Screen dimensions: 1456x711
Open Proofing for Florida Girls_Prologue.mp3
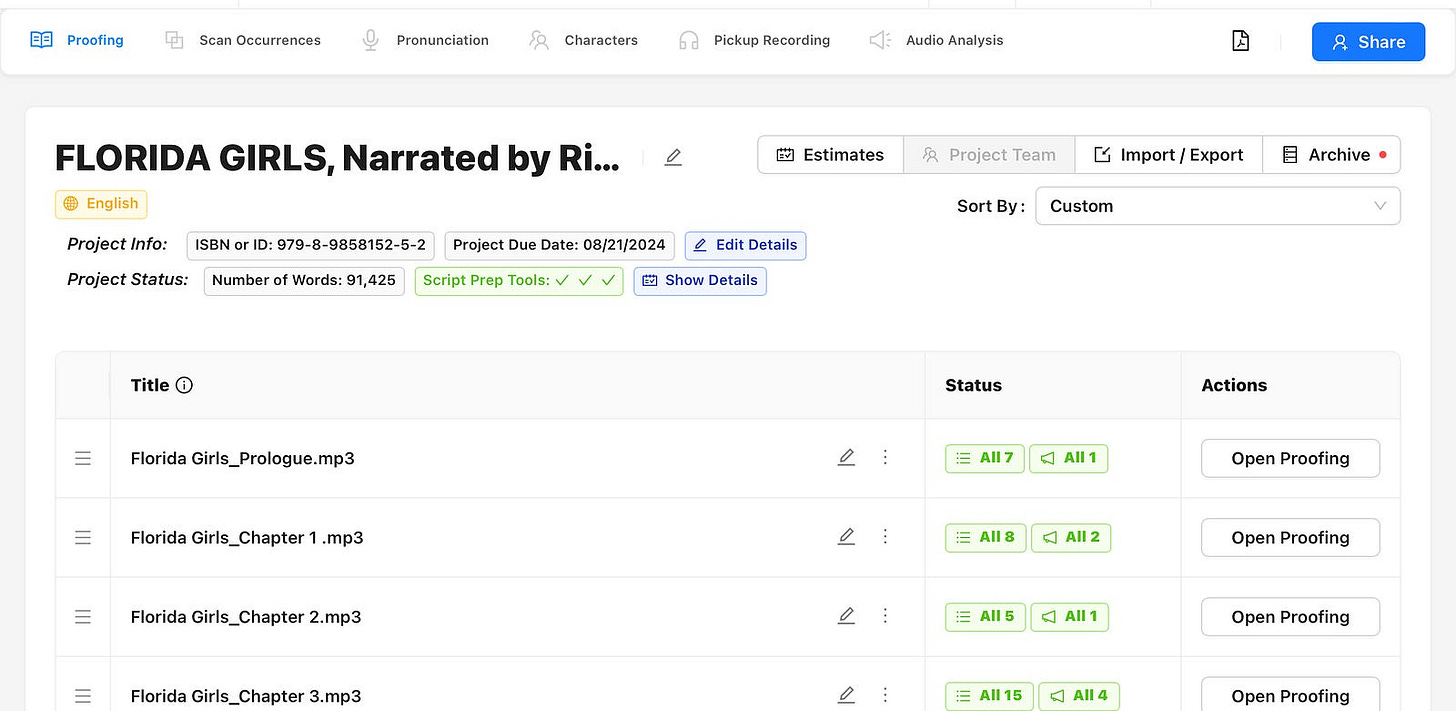[x=1290, y=458]
